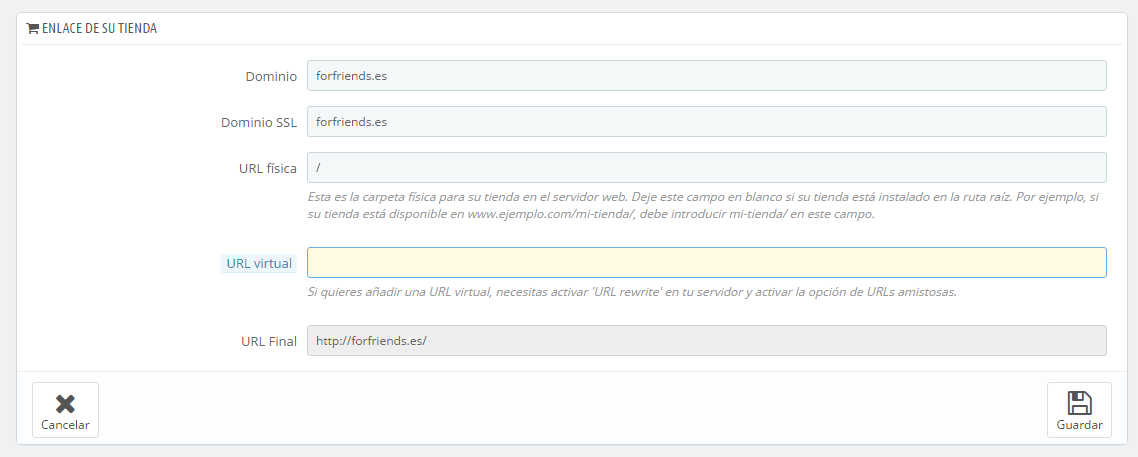
Task: Click the shopping cart icon in panel header
Action: (x=32, y=29)
